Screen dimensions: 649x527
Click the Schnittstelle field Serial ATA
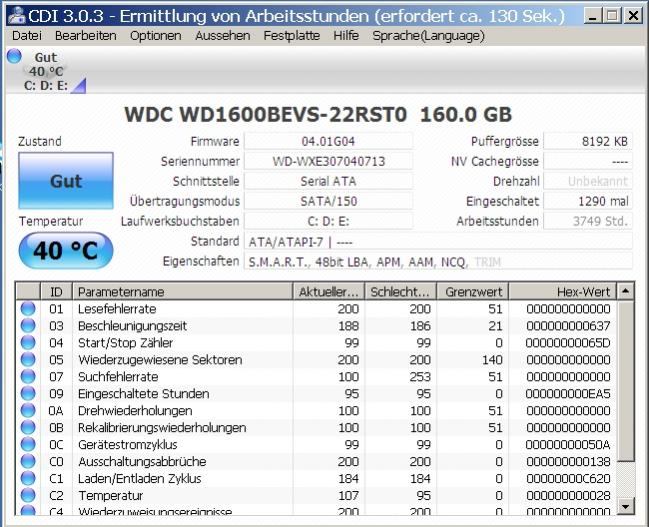(328, 181)
